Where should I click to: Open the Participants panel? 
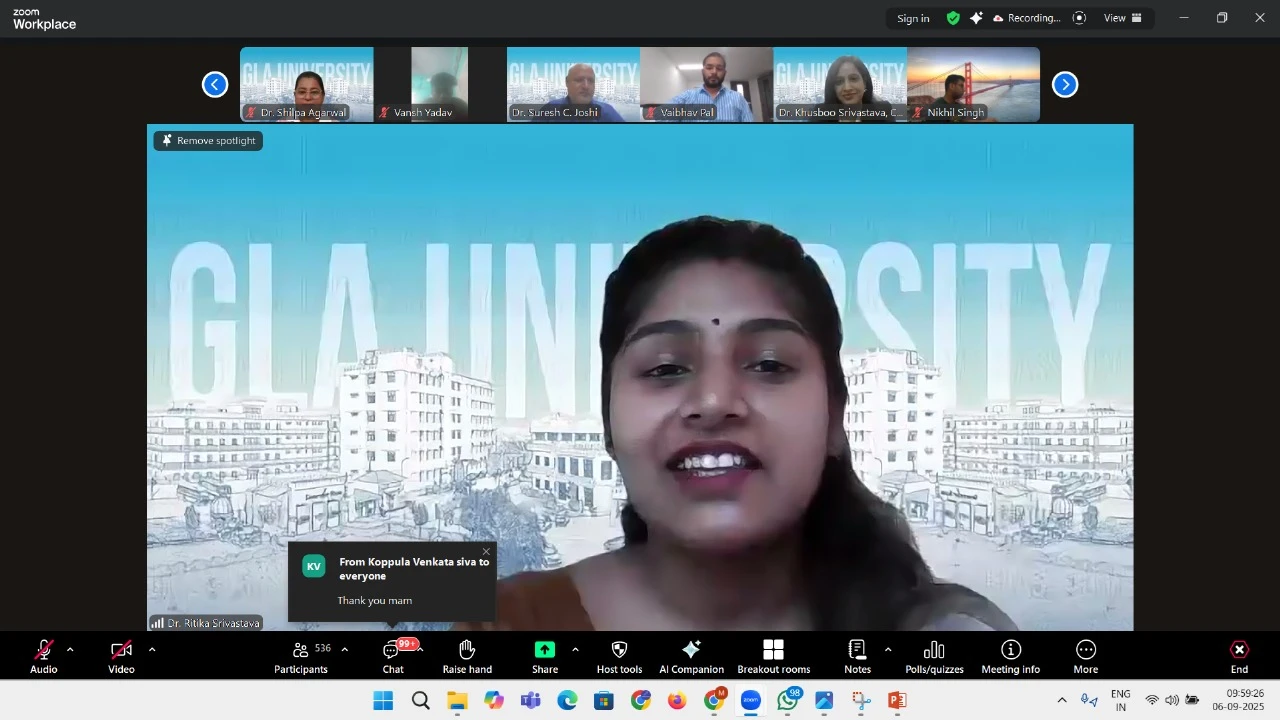coord(301,657)
